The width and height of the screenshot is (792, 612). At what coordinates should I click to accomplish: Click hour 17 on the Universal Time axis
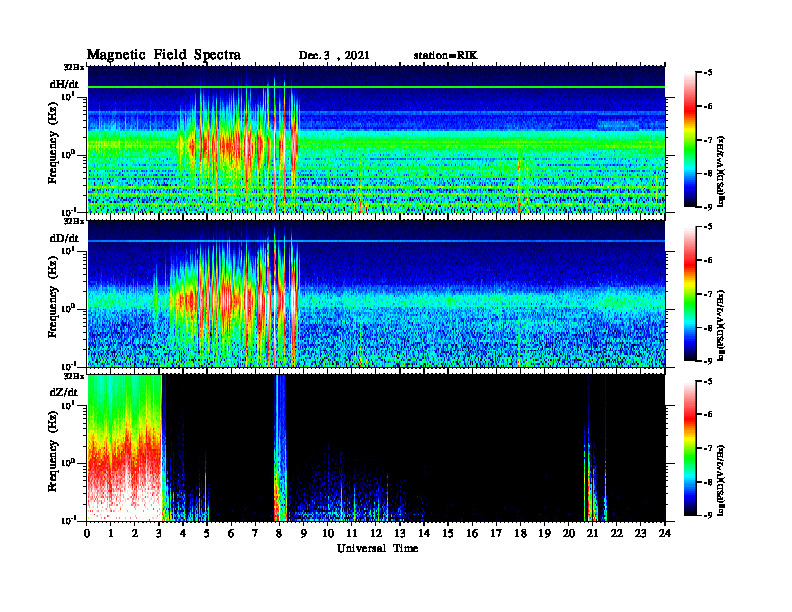[496, 534]
